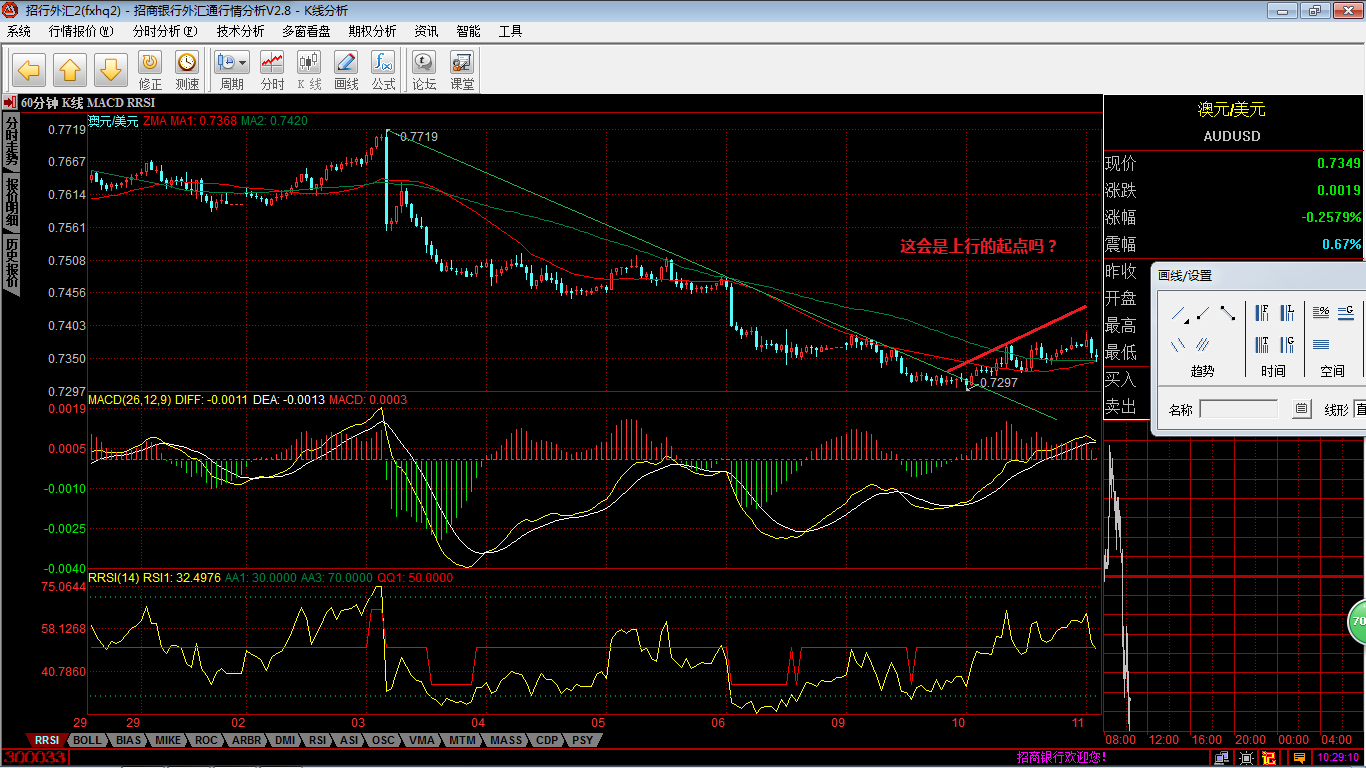Image resolution: width=1366 pixels, height=768 pixels.
Task: Click the orange message icon in status bar
Action: [x=1299, y=758]
